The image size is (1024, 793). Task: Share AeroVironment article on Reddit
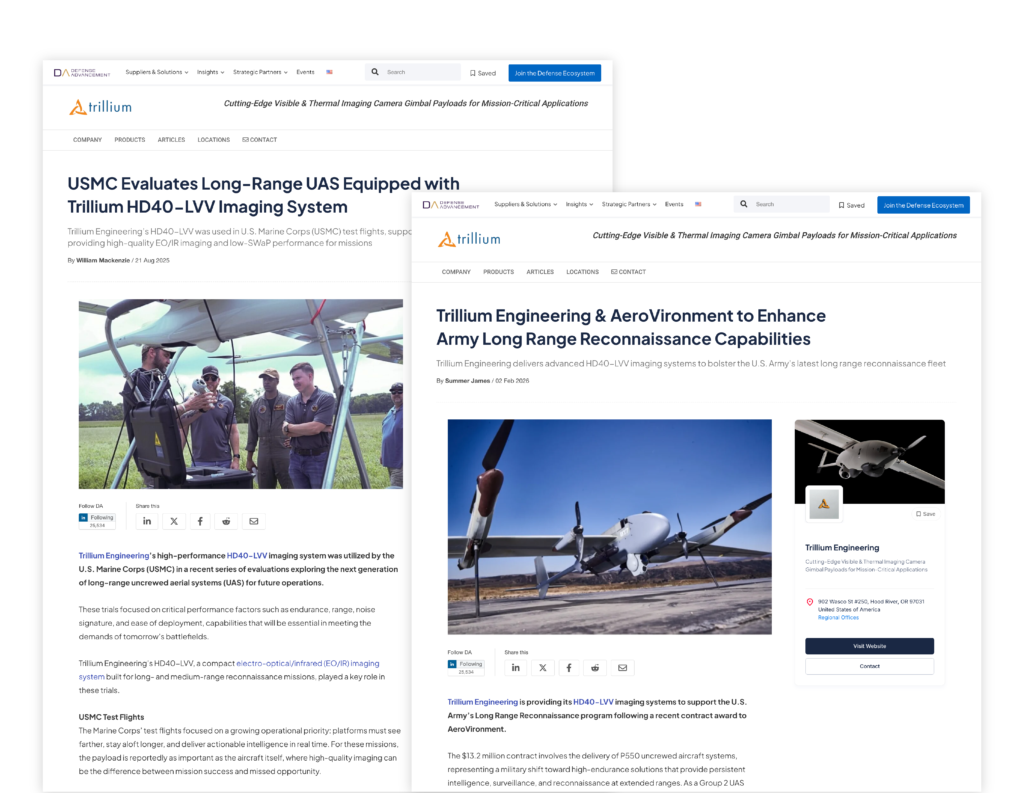pyautogui.click(x=595, y=668)
